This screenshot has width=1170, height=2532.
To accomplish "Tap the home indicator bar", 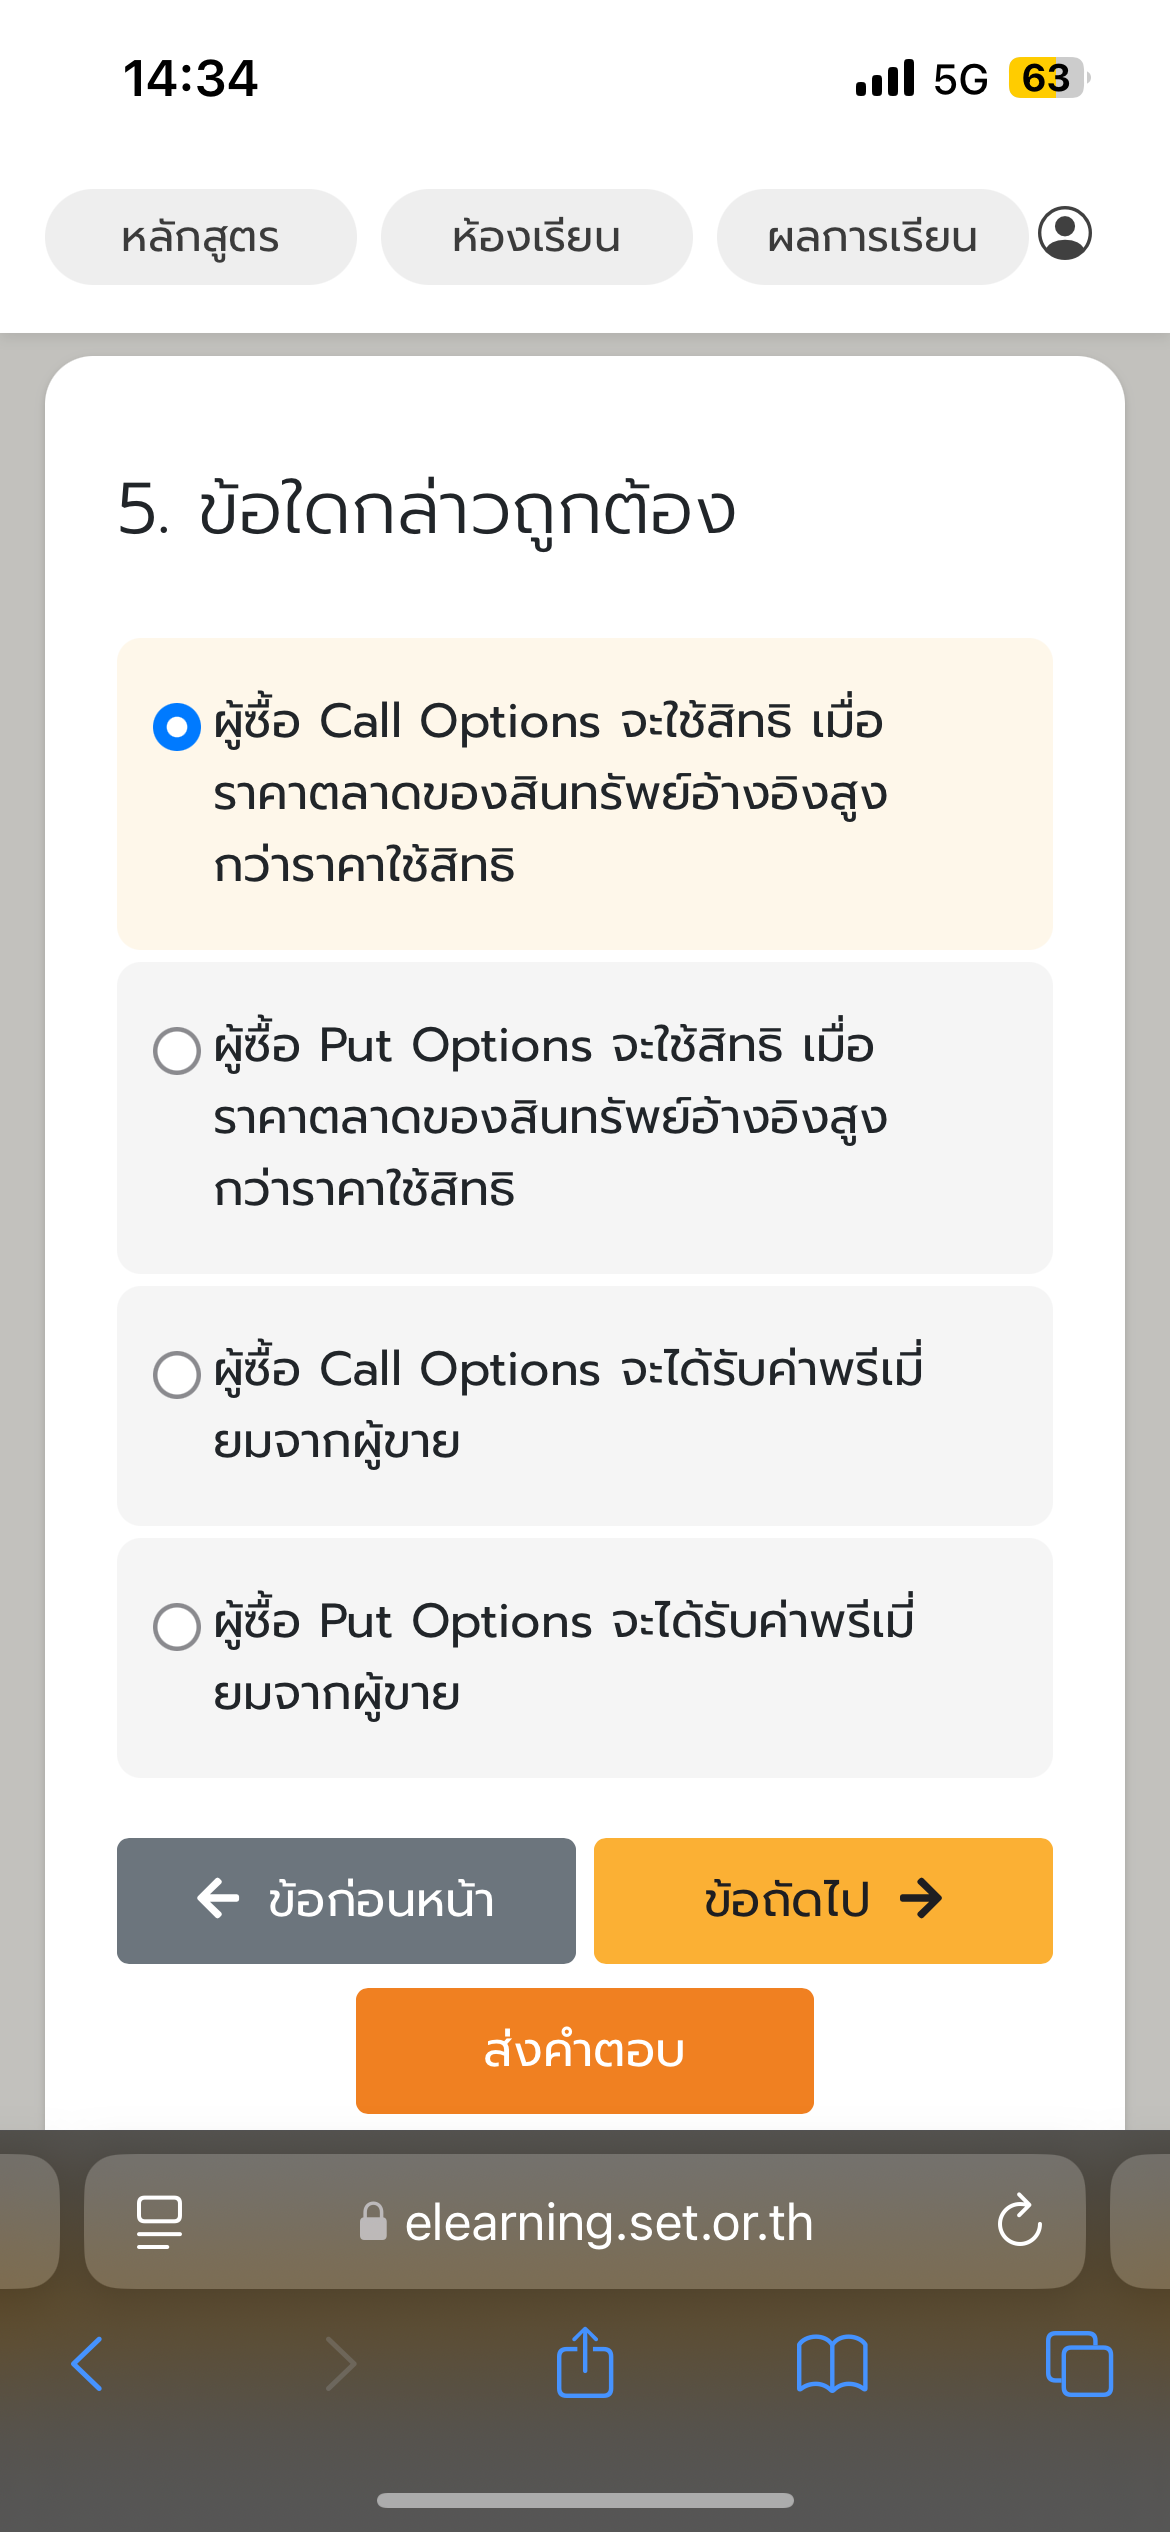I will (x=585, y=2500).
